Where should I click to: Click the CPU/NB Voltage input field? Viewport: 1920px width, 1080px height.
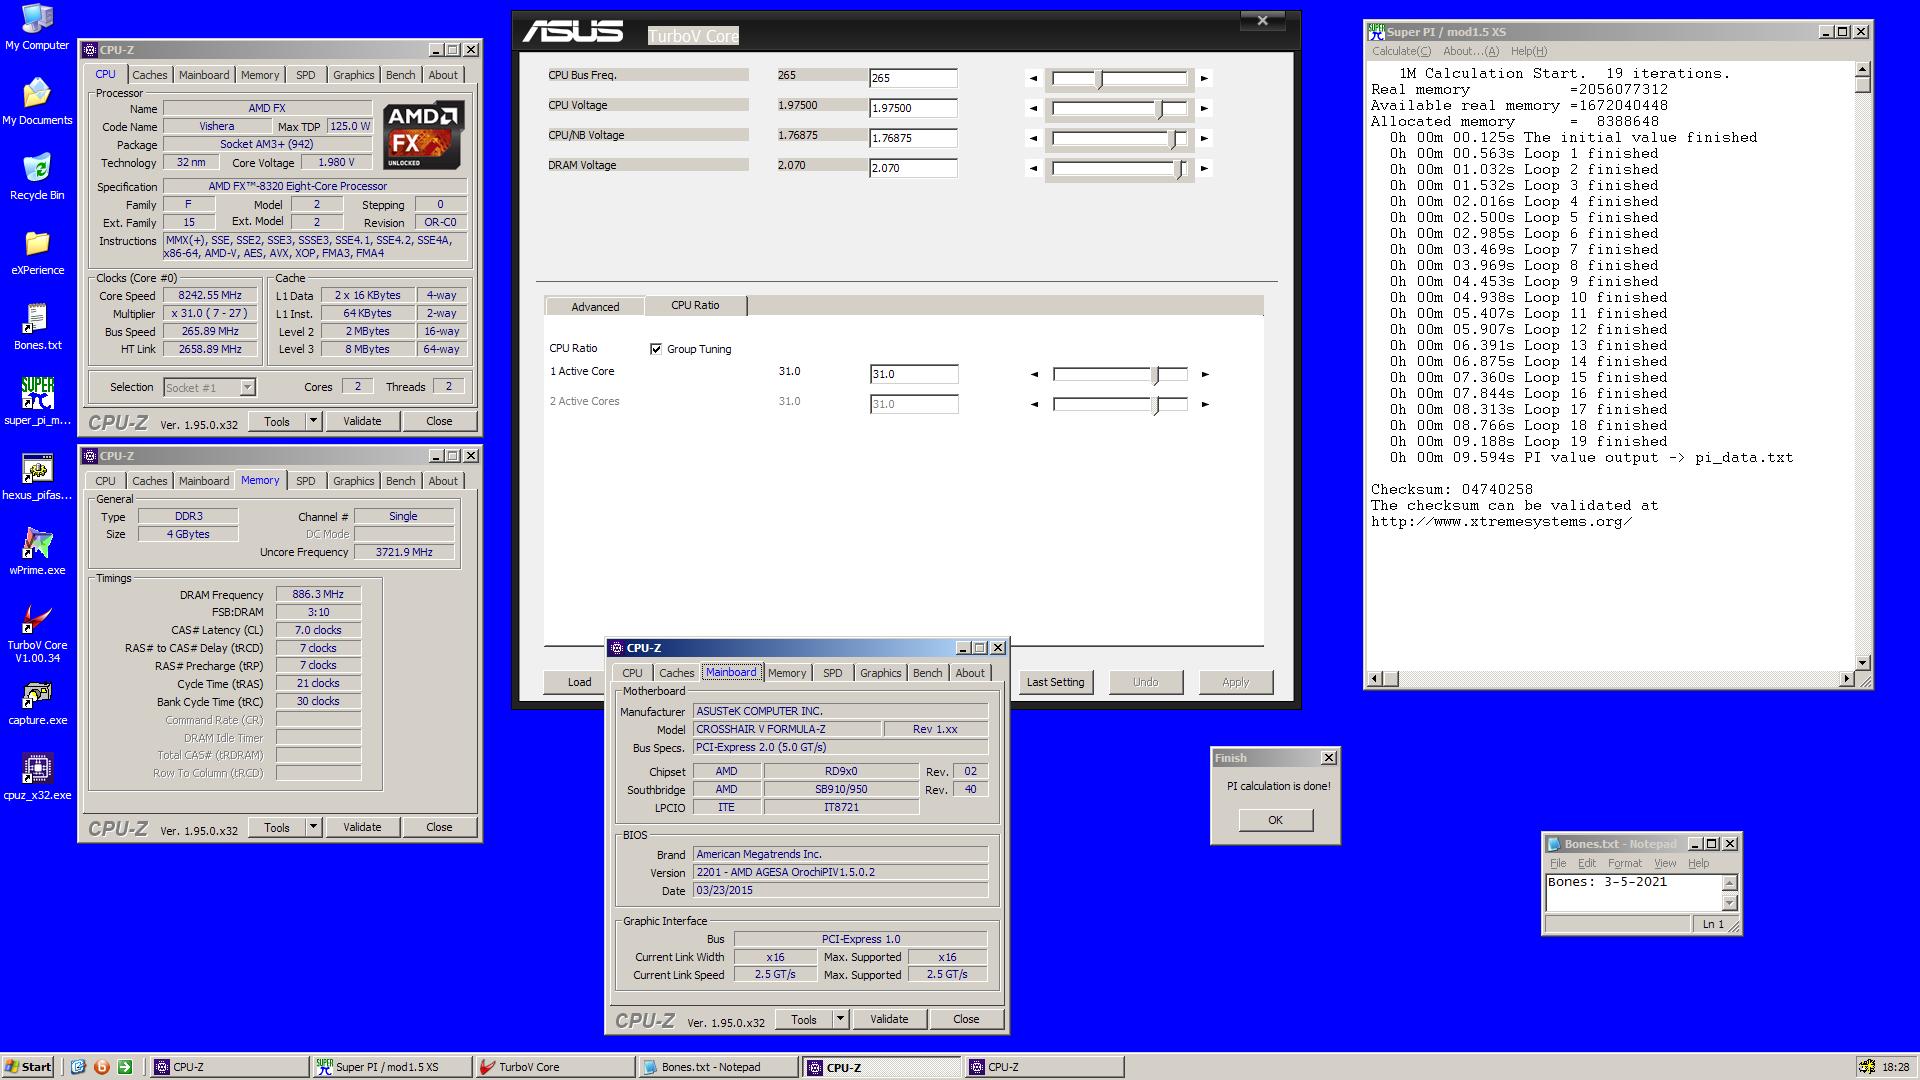pos(913,138)
